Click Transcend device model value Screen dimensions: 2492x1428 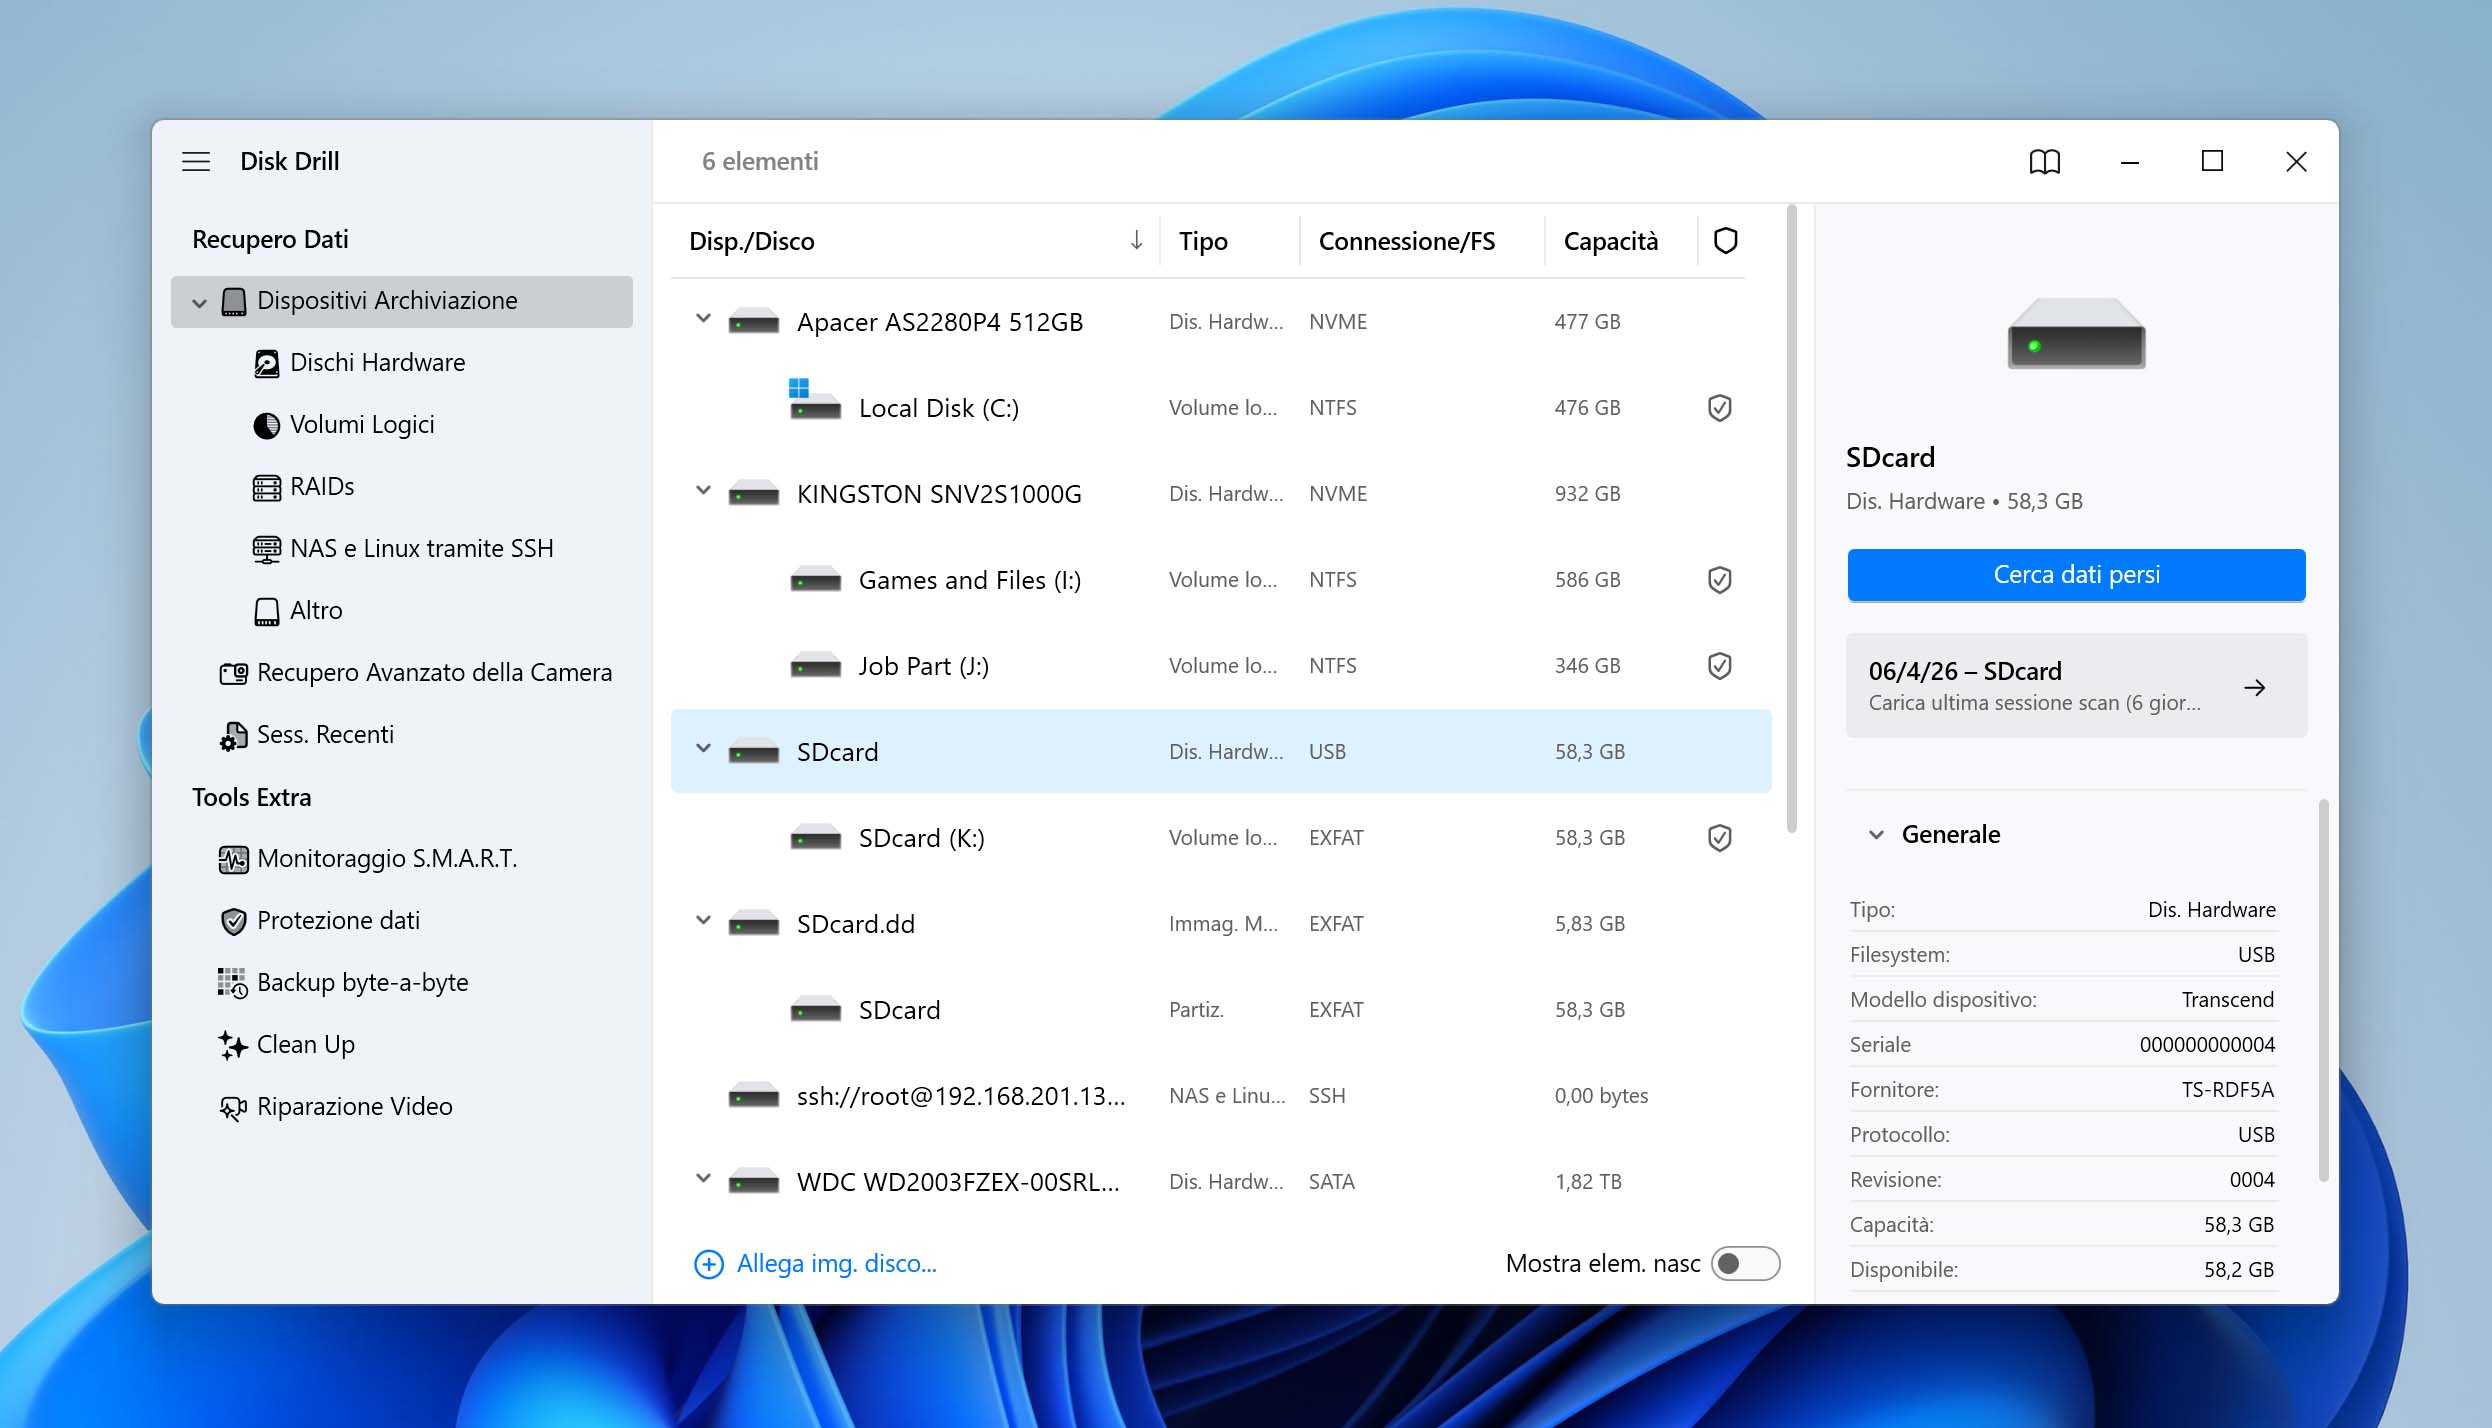2227,1000
